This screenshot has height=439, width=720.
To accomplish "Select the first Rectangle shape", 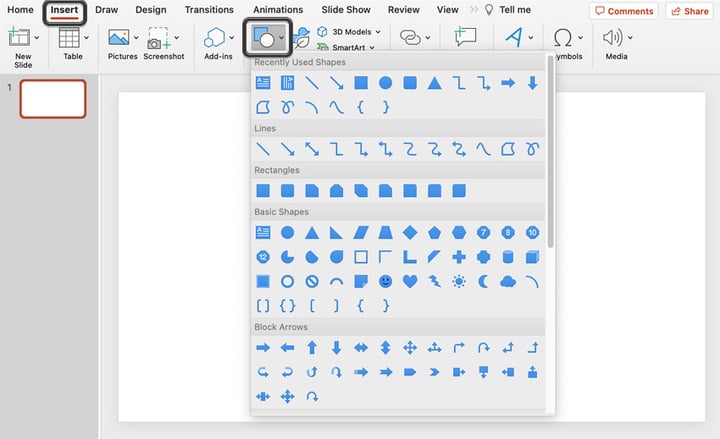I will coord(263,191).
